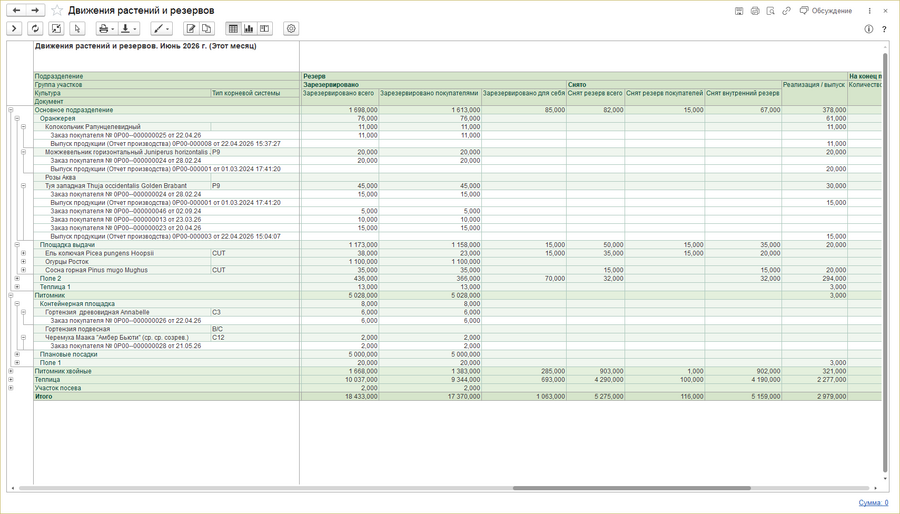Expand the Питомник хвойные group
The image size is (900, 514).
[10, 371]
